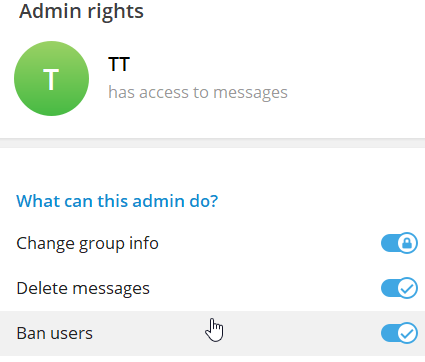Click the lock icon on Change group info
The width and height of the screenshot is (425, 362).
click(x=407, y=243)
